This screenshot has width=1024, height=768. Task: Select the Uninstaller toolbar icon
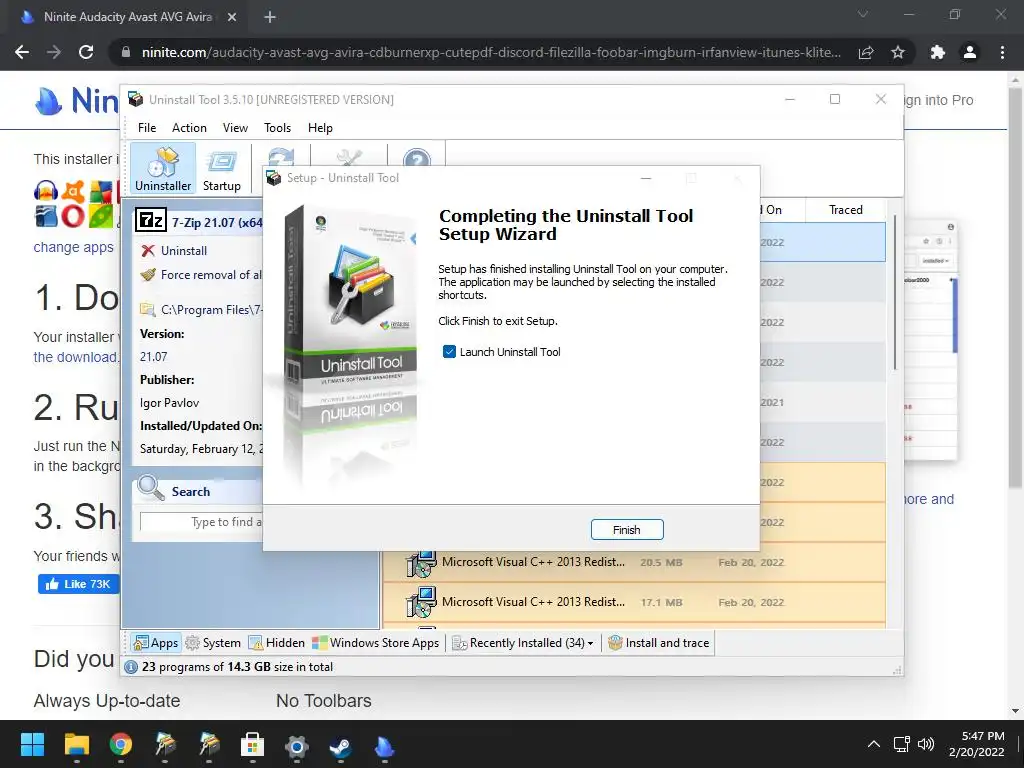point(163,168)
